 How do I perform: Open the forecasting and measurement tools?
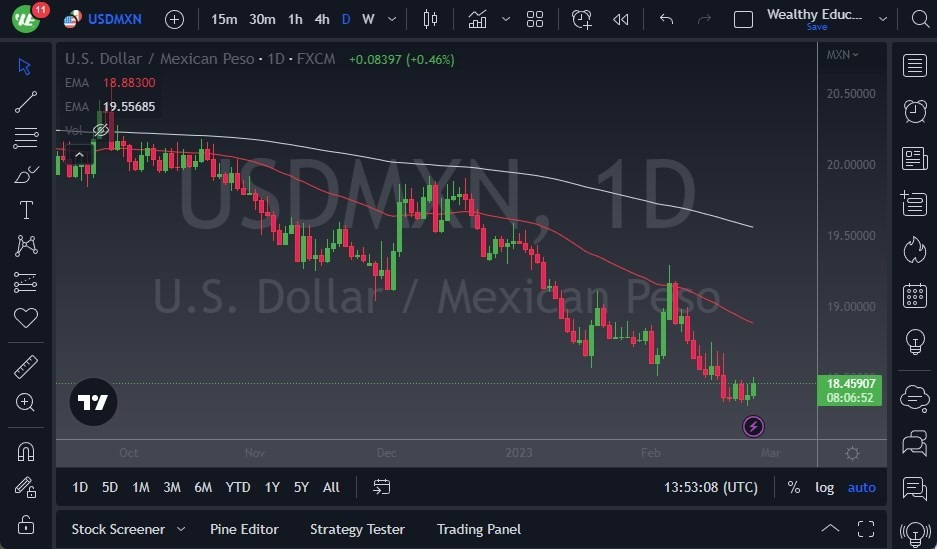pos(25,282)
